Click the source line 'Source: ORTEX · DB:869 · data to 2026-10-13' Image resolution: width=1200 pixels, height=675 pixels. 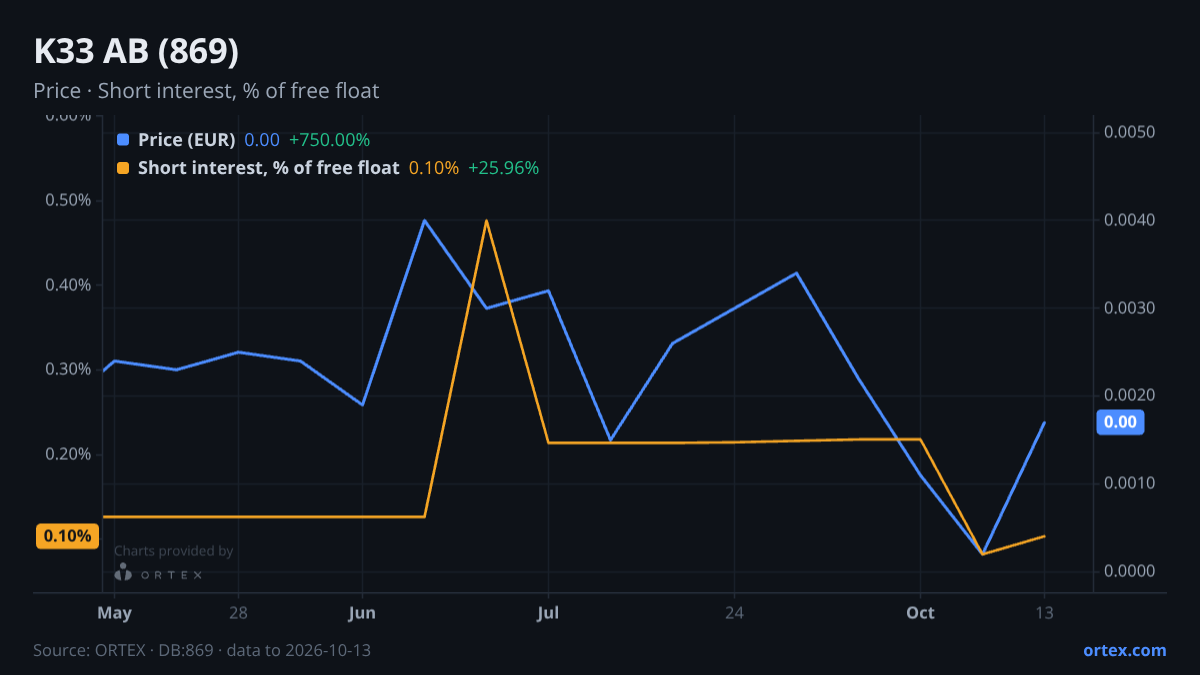click(202, 650)
